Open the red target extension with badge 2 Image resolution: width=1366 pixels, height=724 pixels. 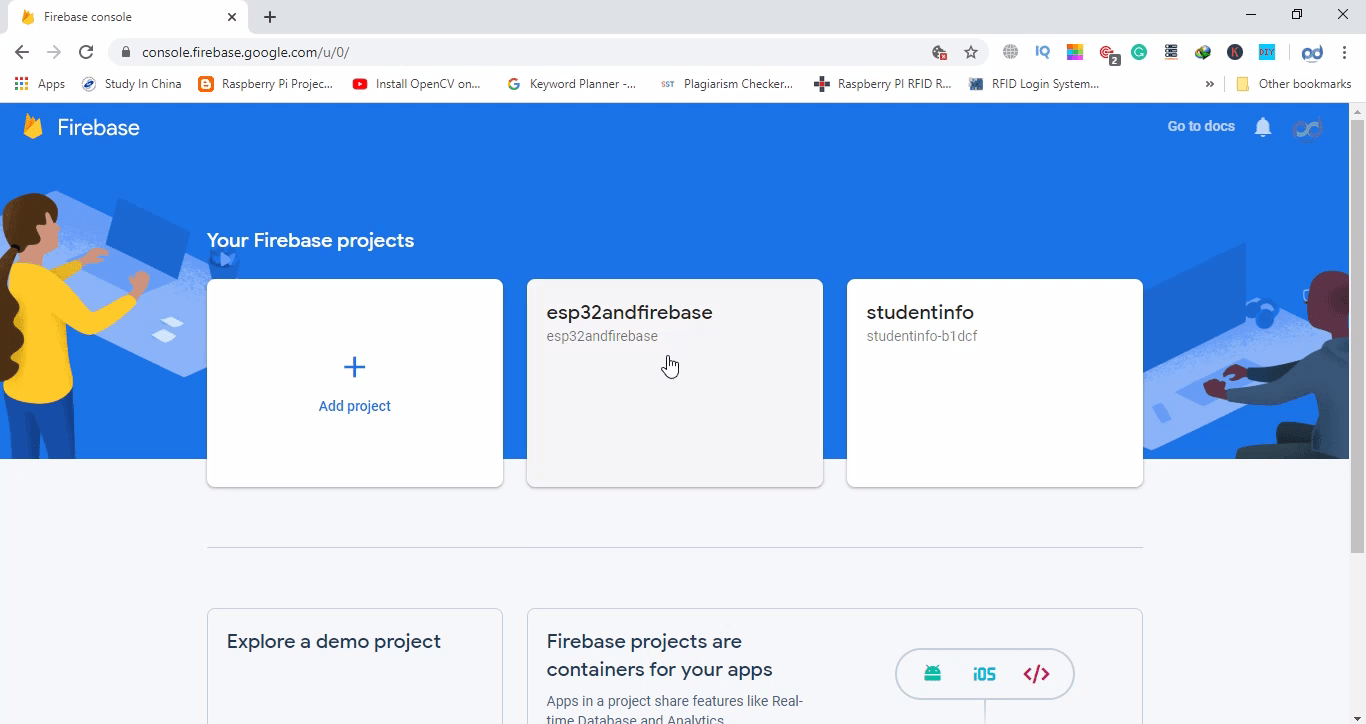click(1108, 53)
